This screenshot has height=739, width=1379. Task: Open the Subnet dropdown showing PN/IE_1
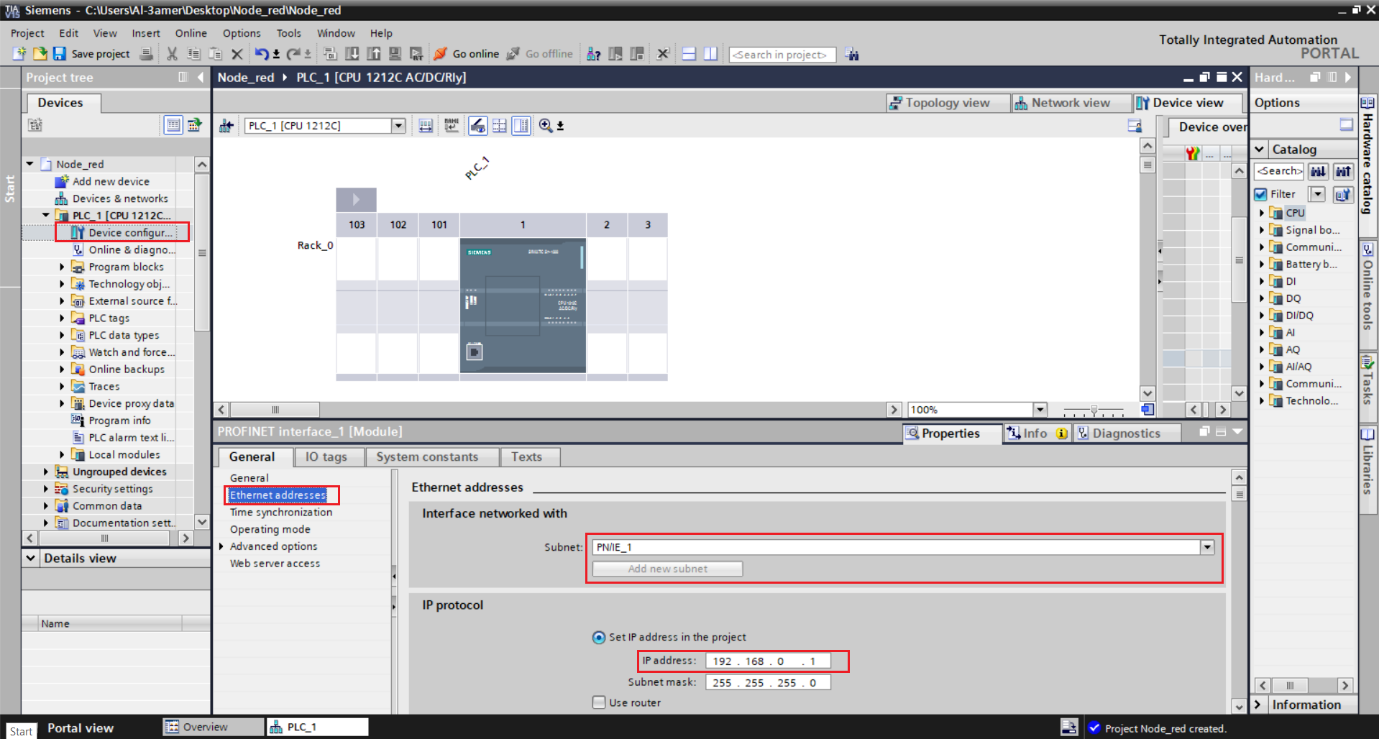tap(1206, 547)
